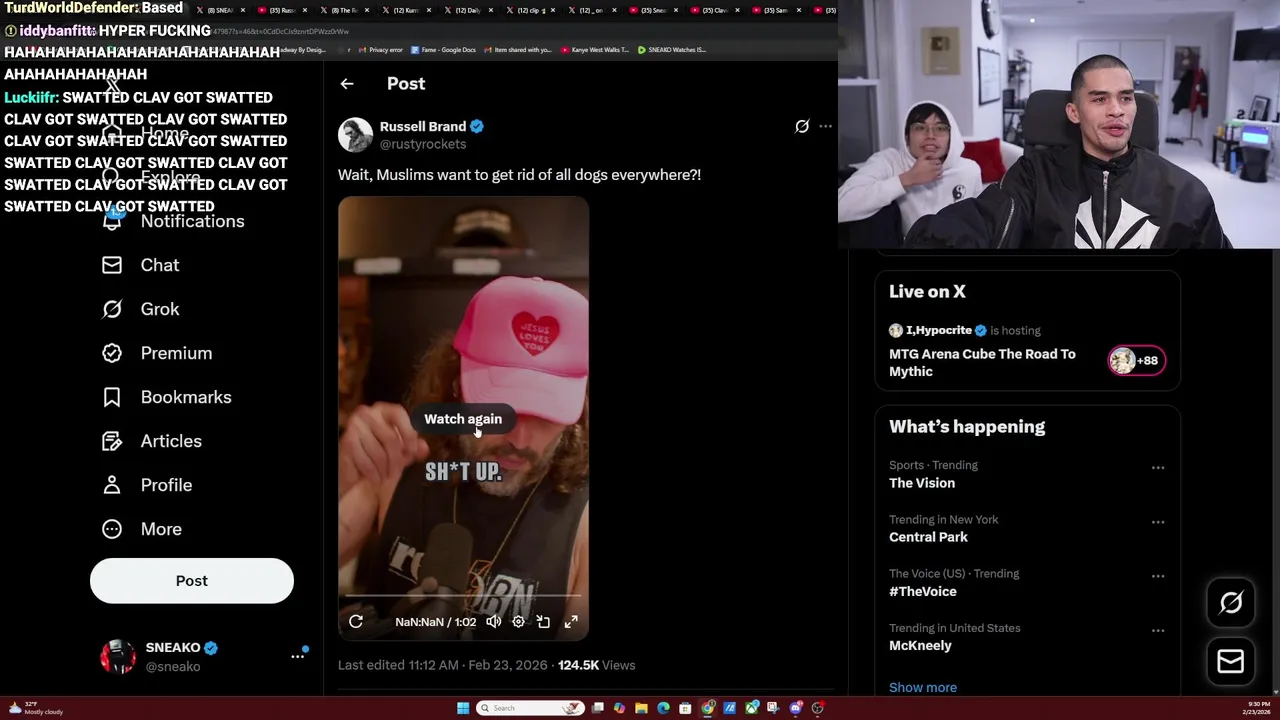Click Watch again on the video
Viewport: 1280px width, 720px height.
[463, 419]
